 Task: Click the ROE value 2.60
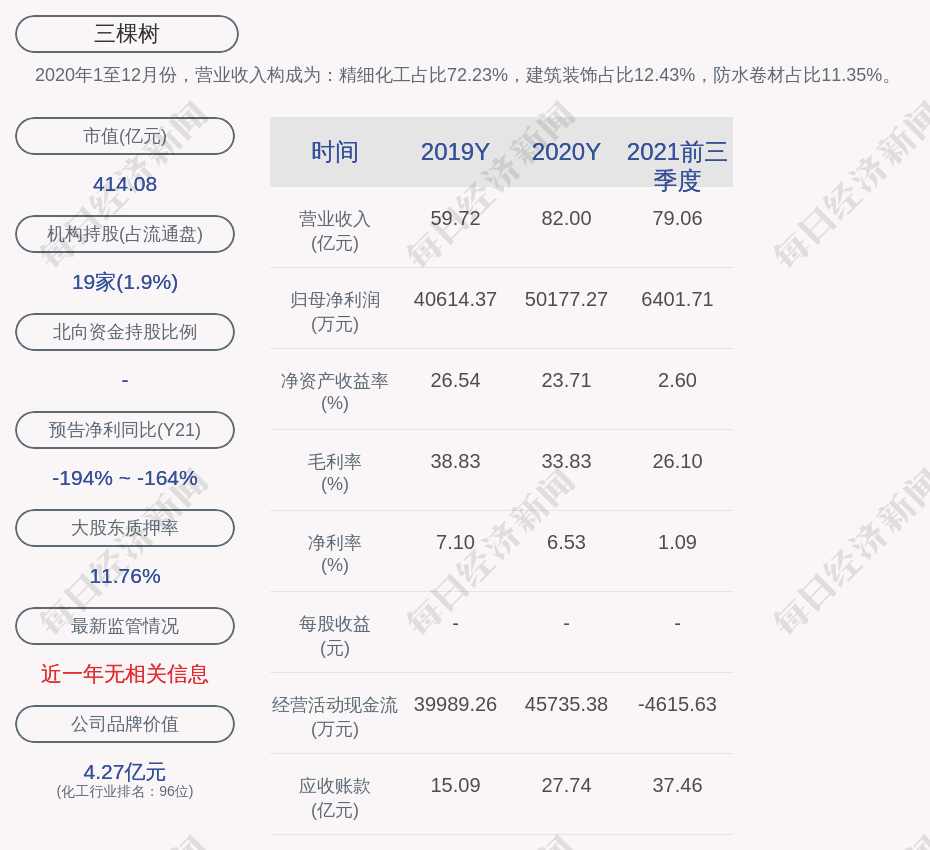tap(677, 380)
